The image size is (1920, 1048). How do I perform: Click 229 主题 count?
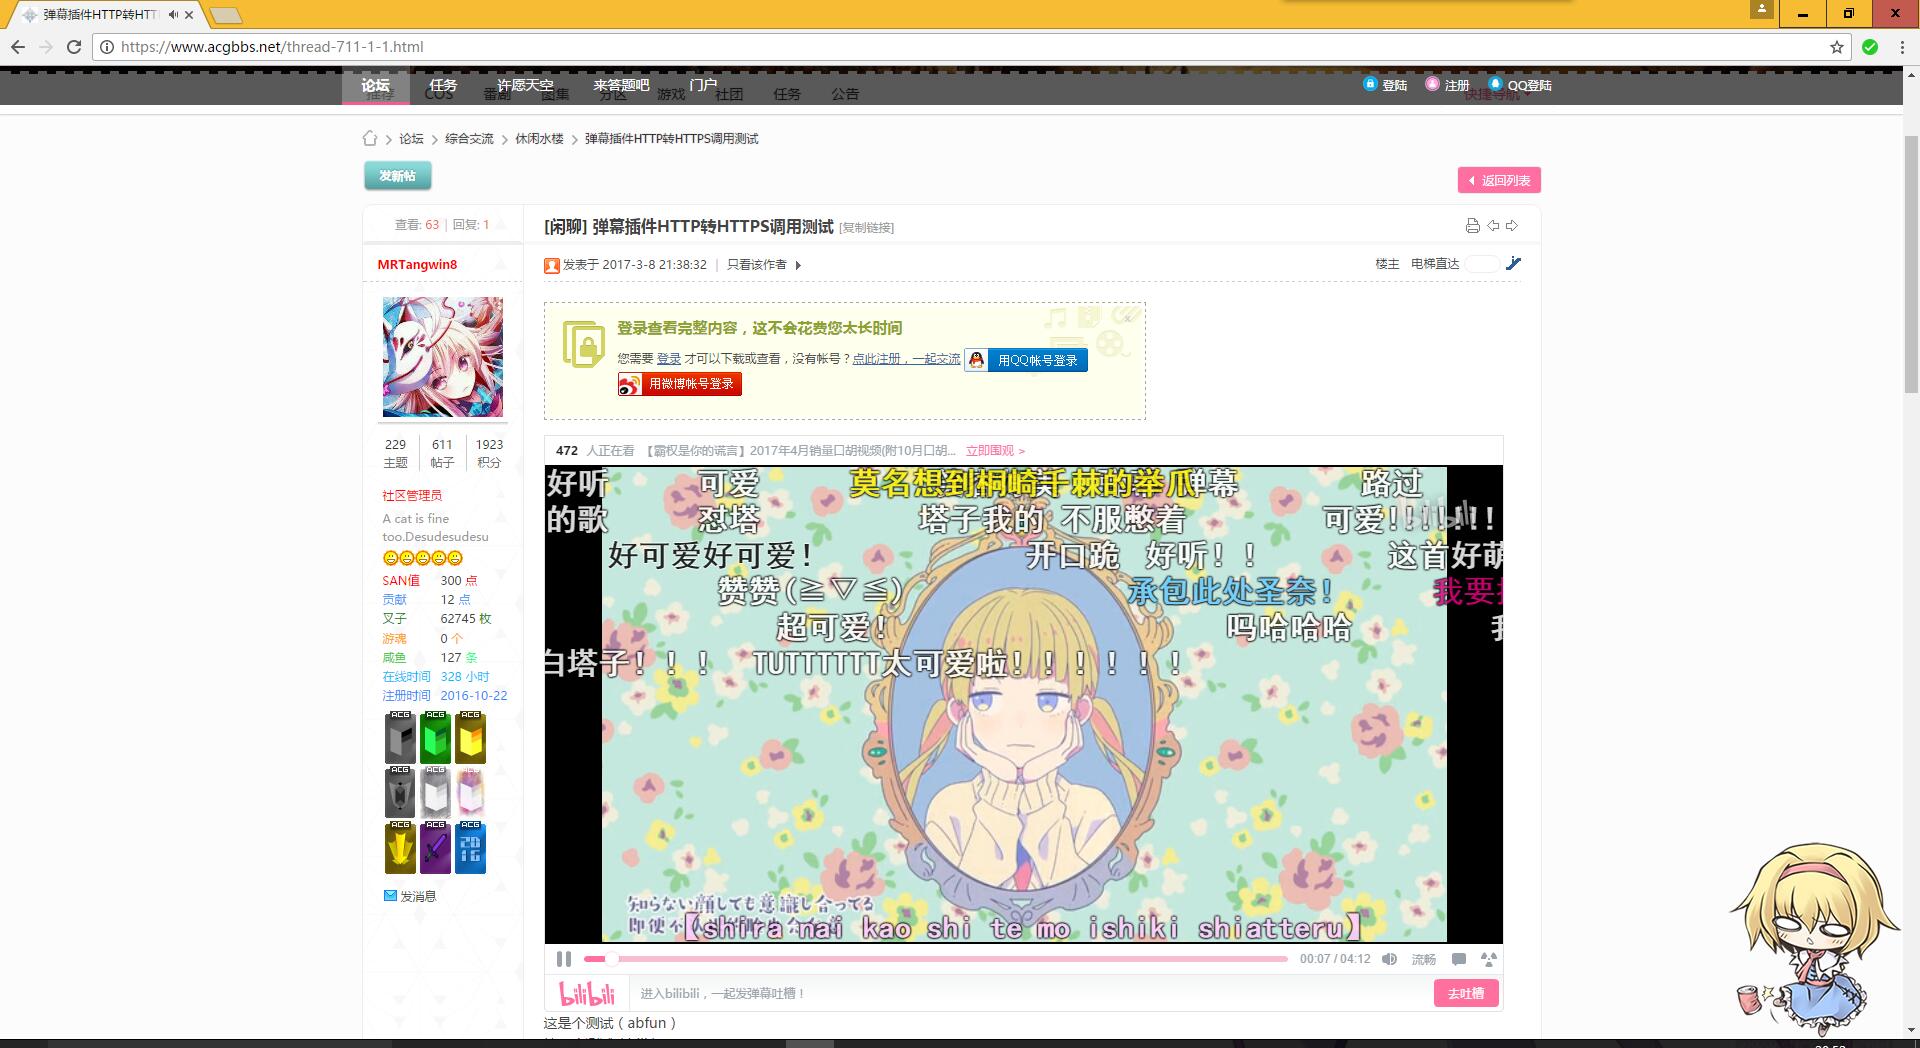click(x=396, y=453)
